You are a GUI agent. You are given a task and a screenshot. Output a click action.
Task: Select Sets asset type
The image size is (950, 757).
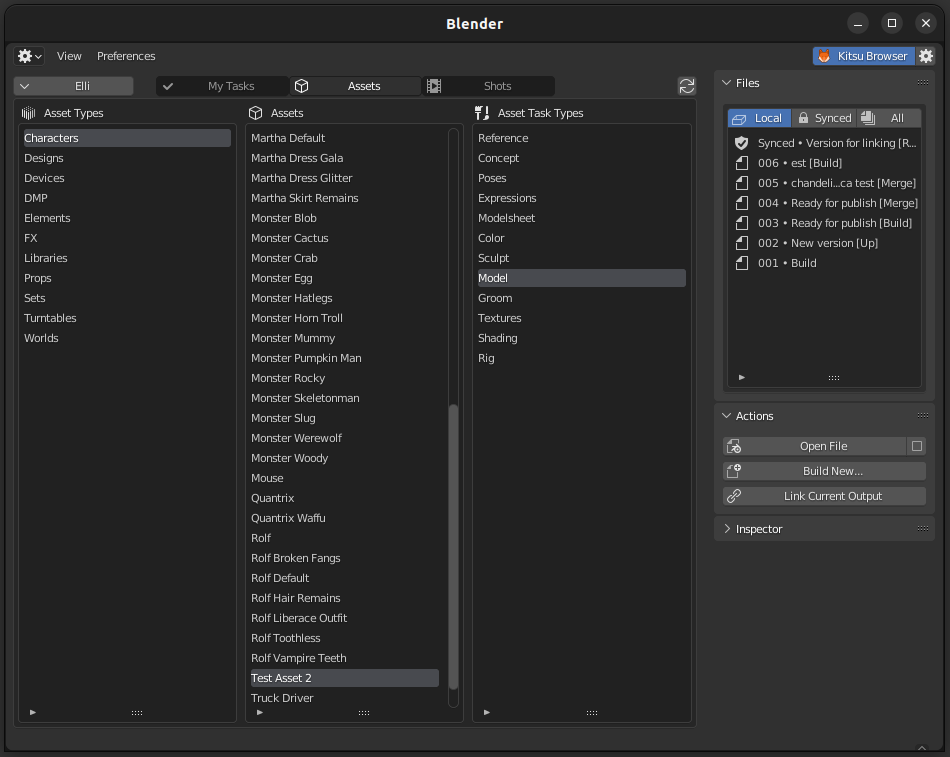coord(127,298)
